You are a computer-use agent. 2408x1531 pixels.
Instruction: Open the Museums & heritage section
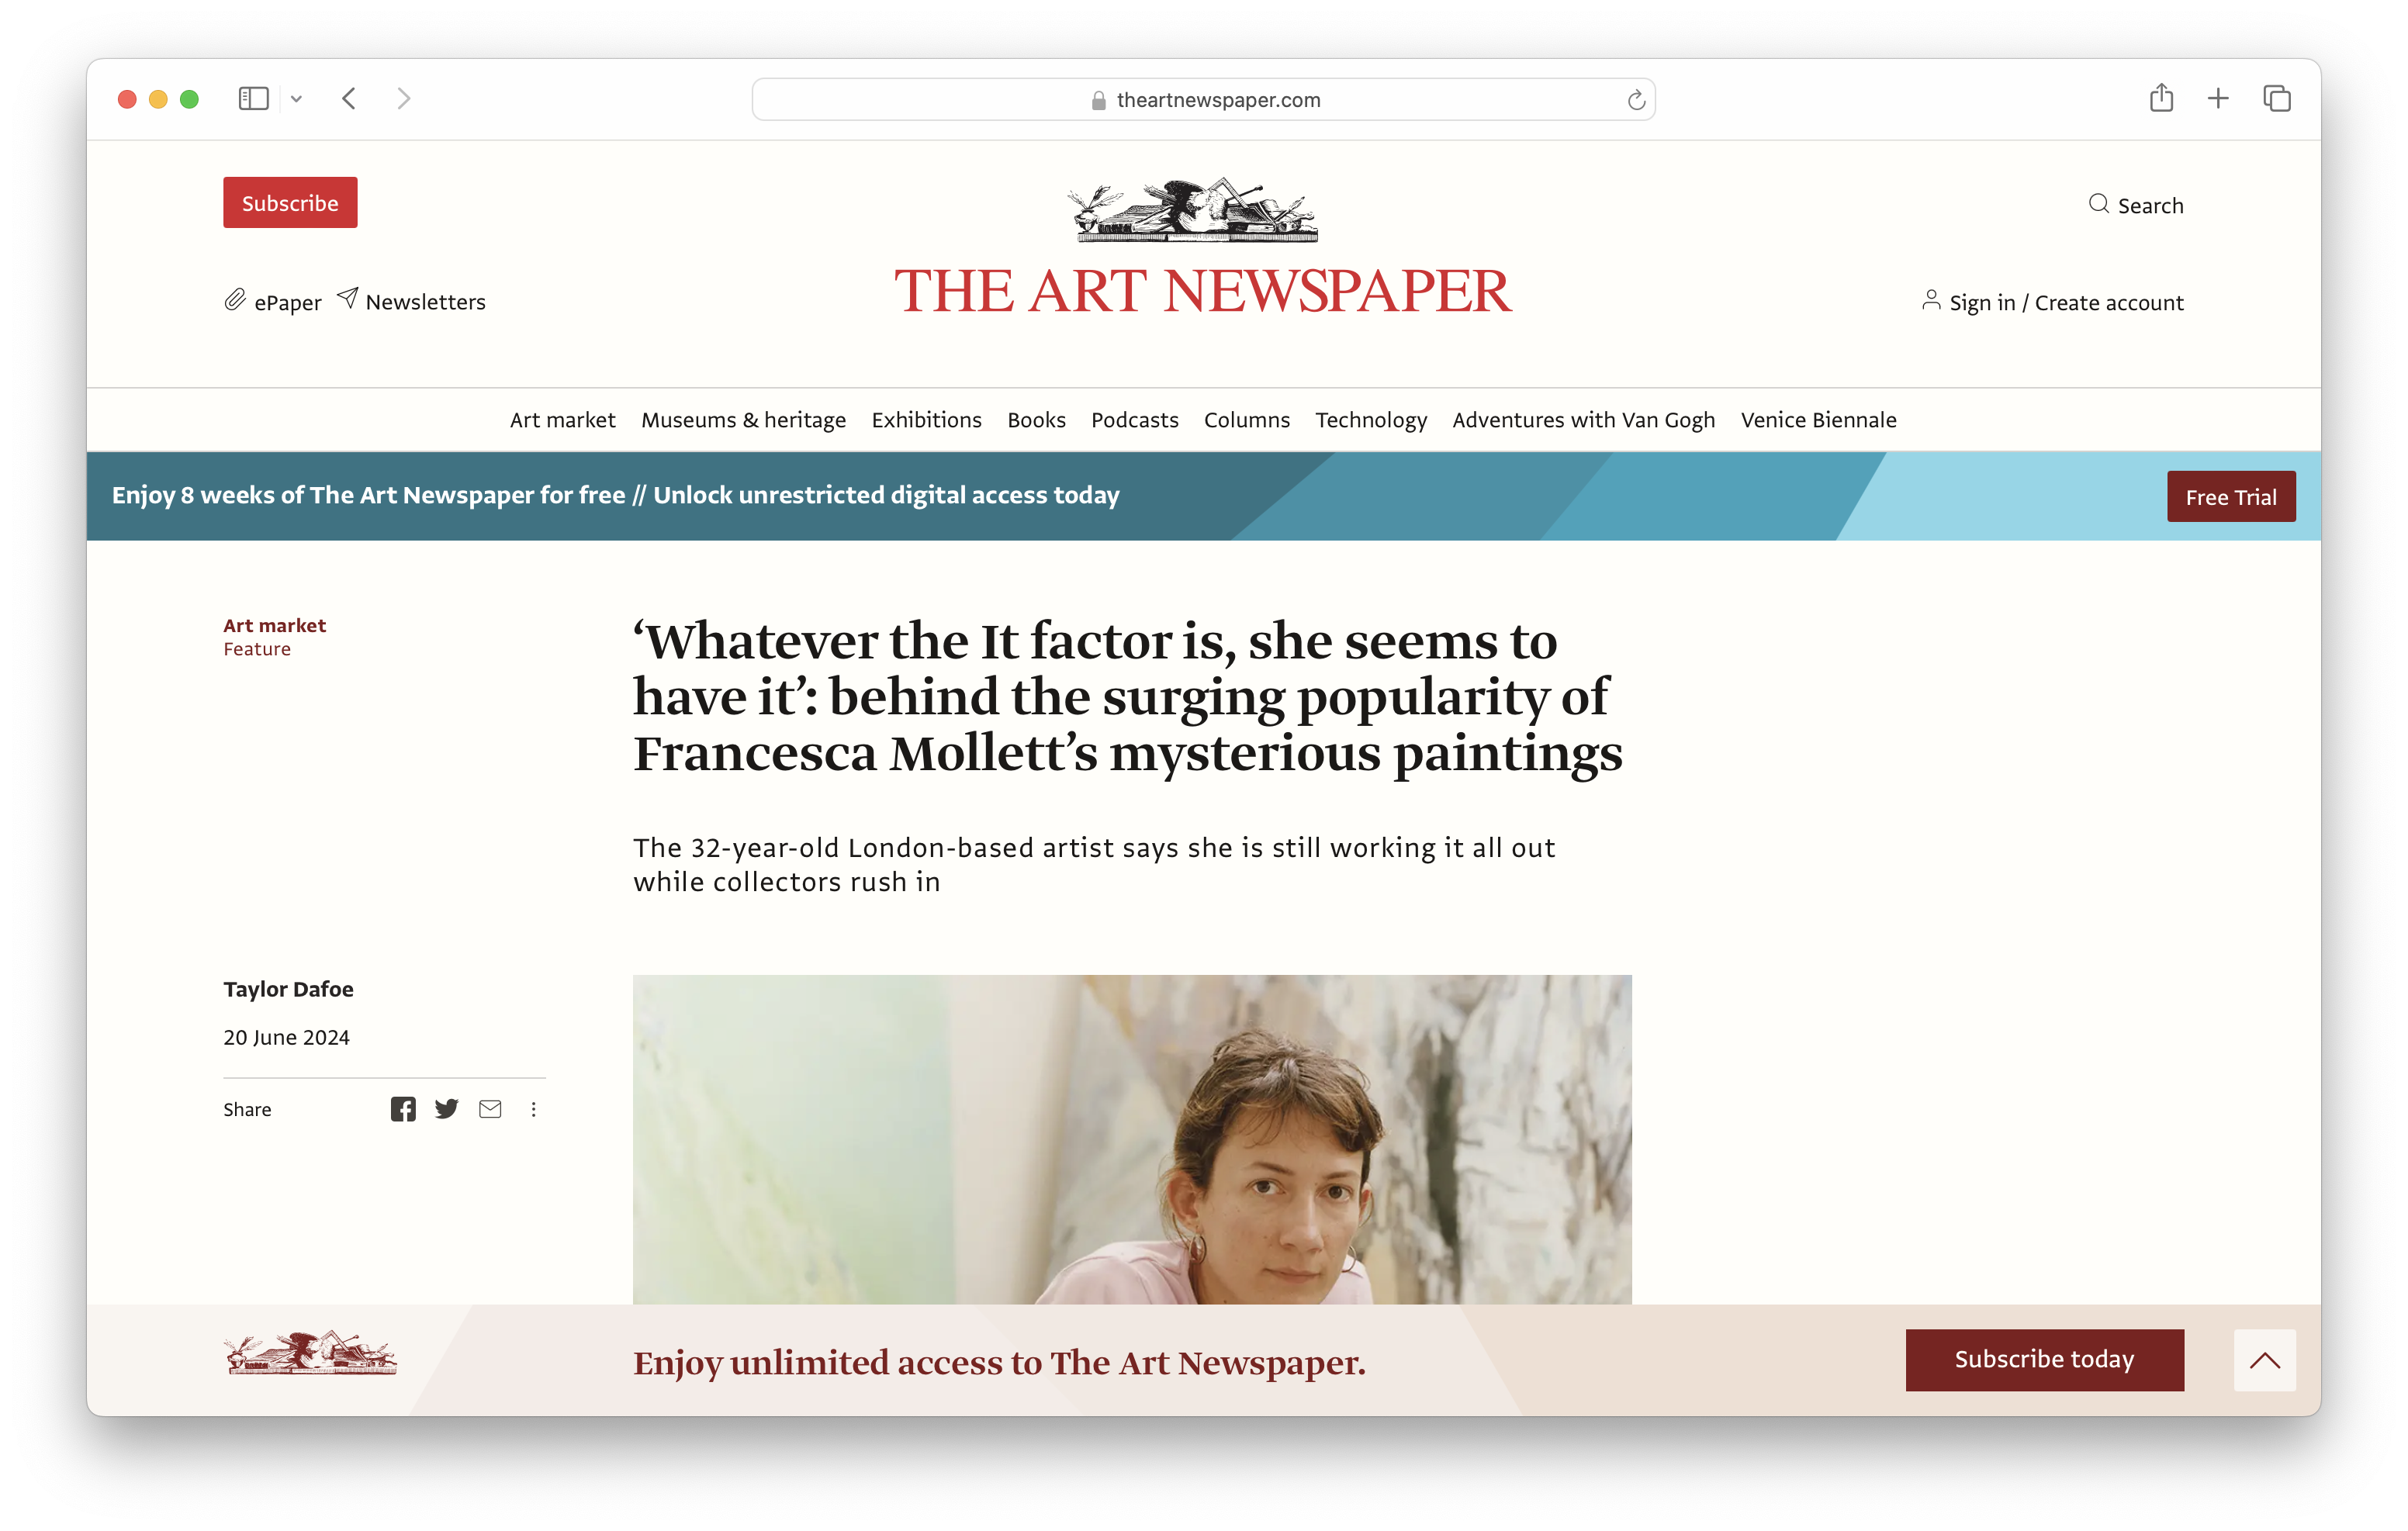coord(743,419)
